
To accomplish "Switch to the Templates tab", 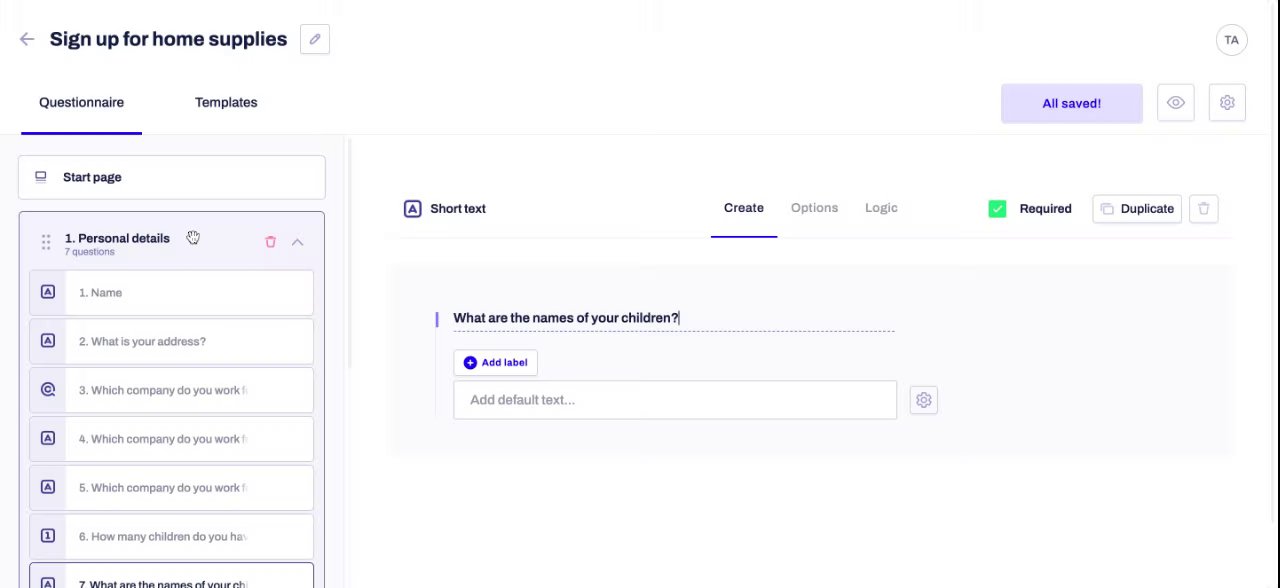I will point(226,102).
